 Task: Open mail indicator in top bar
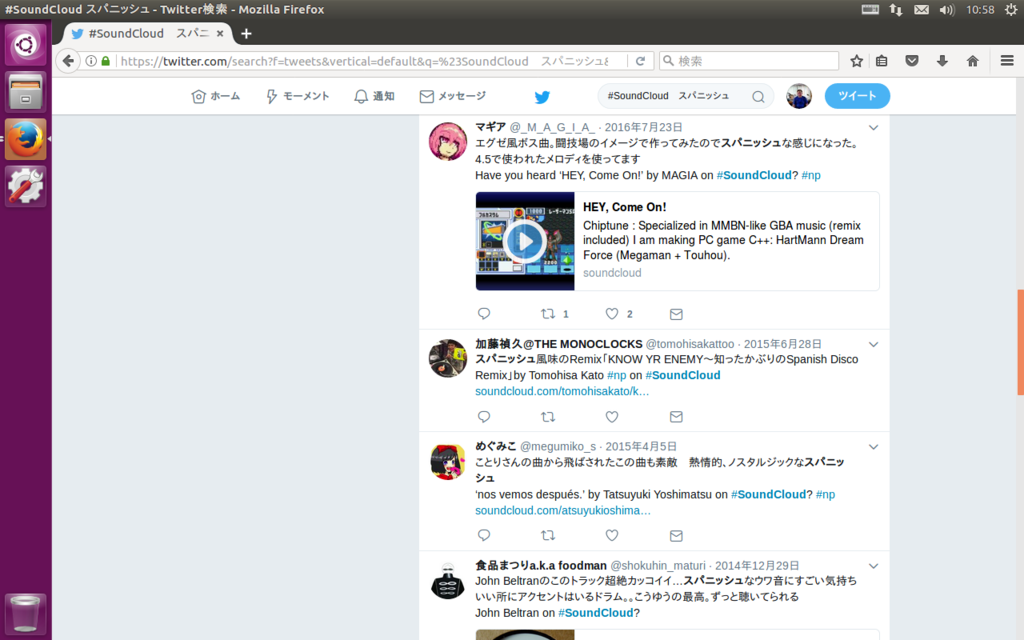921,10
